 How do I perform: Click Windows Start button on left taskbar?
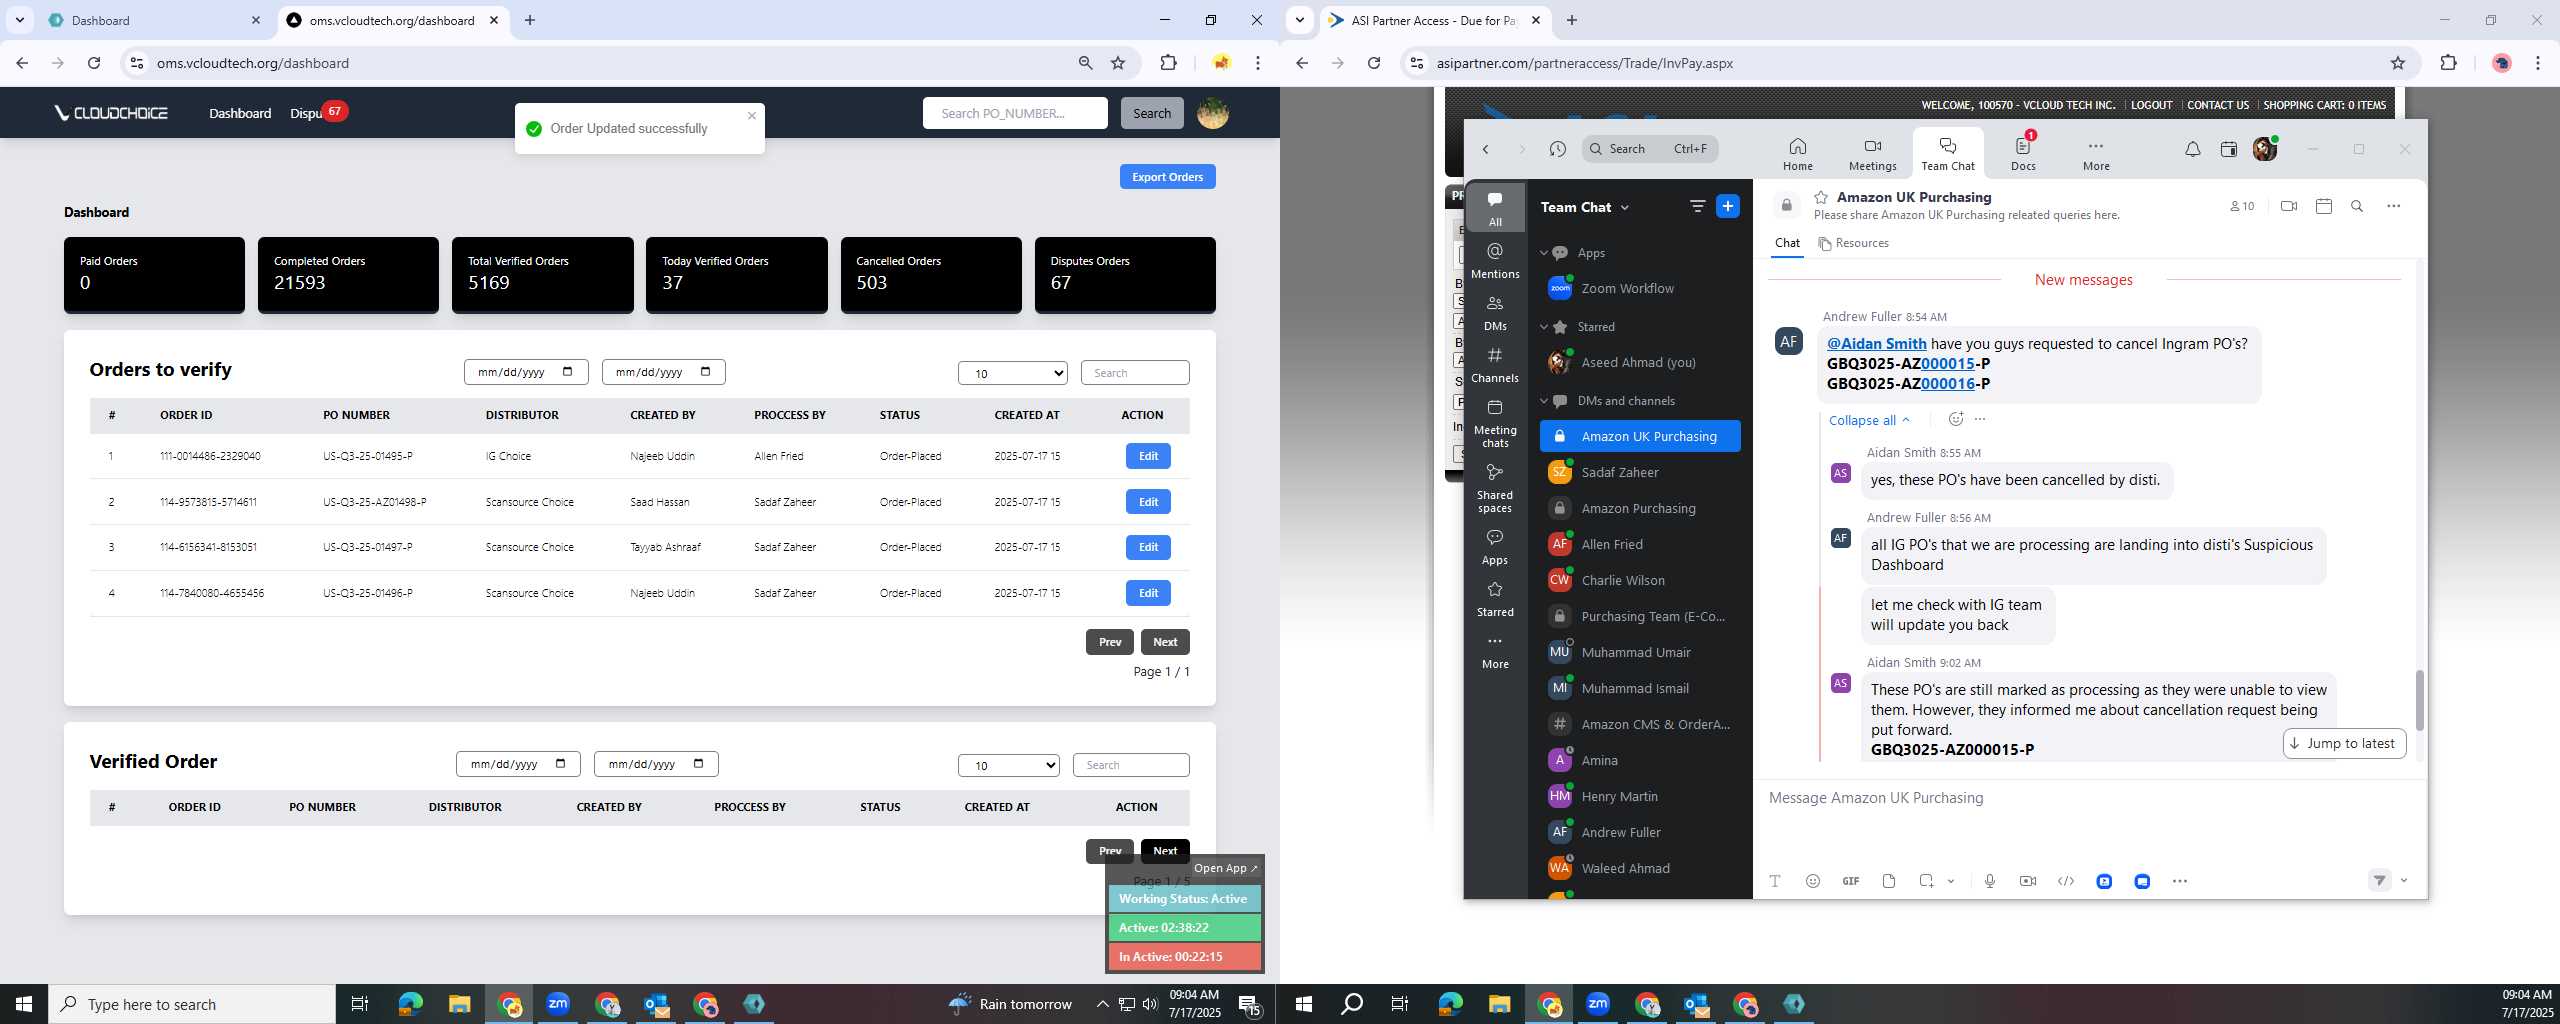[24, 1004]
